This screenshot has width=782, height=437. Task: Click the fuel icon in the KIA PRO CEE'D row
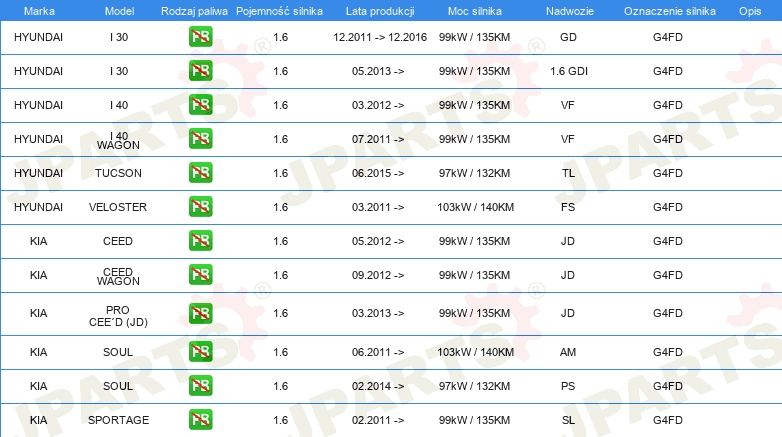point(200,313)
